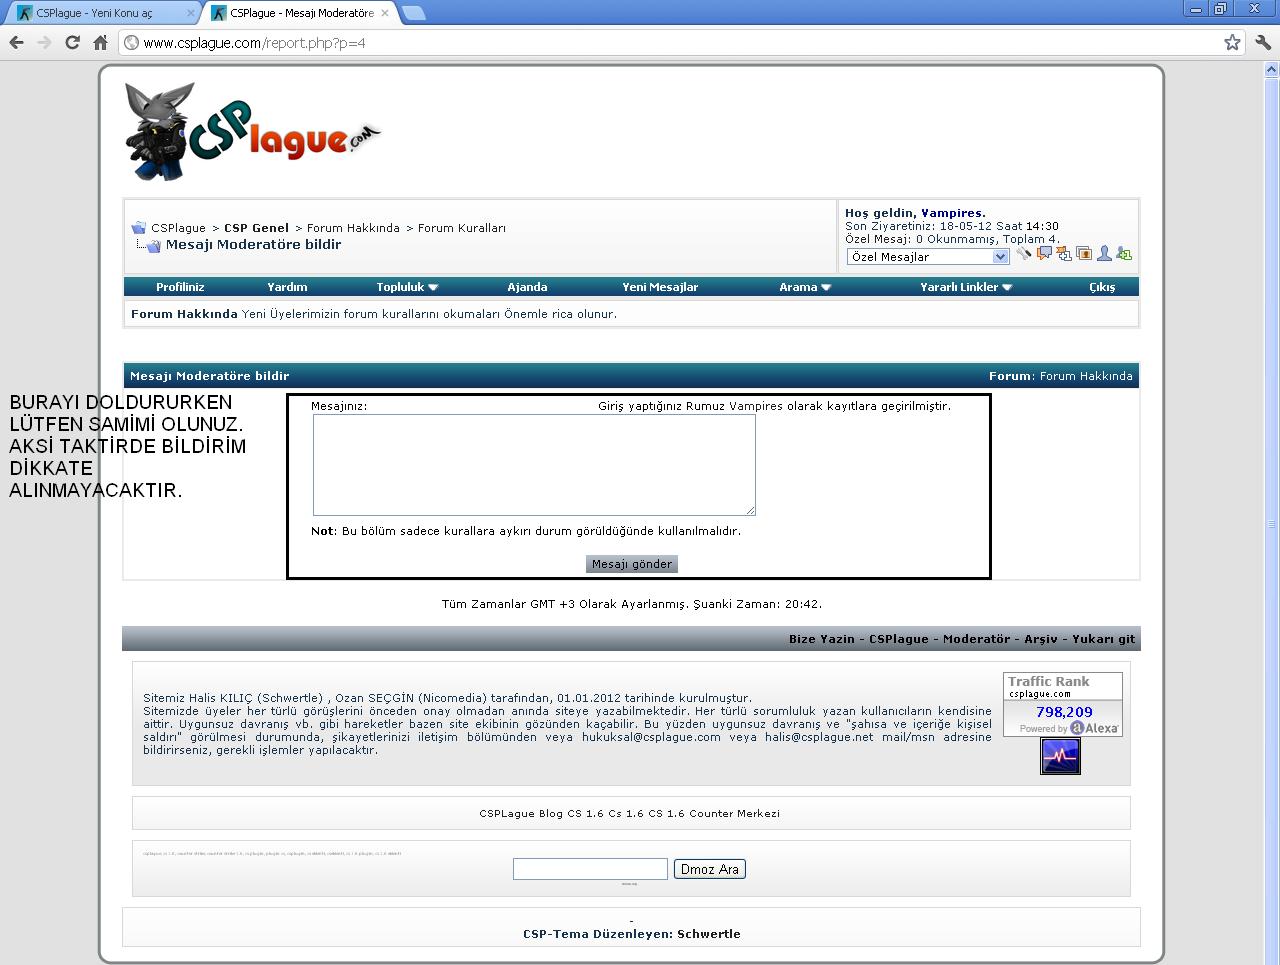Open the Özel Mesajlar dropdown

point(927,257)
